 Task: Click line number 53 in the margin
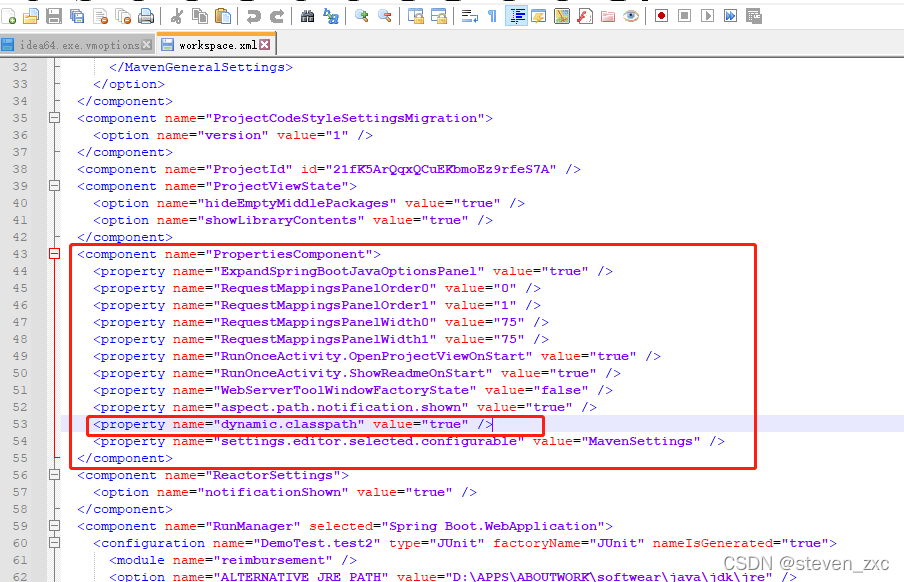click(x=20, y=424)
